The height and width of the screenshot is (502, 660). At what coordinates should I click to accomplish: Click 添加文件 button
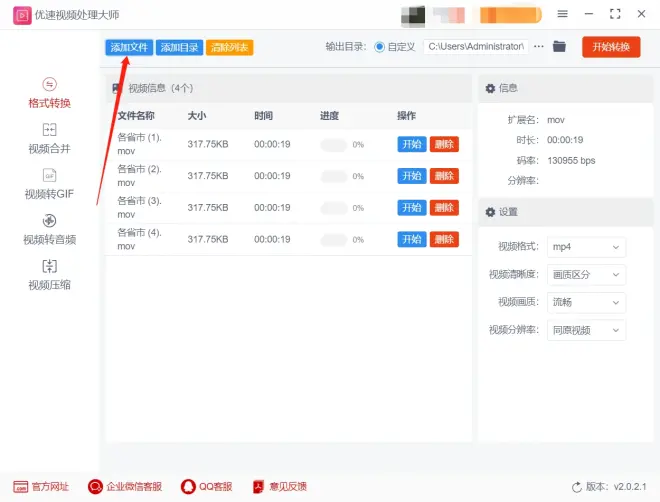click(129, 47)
